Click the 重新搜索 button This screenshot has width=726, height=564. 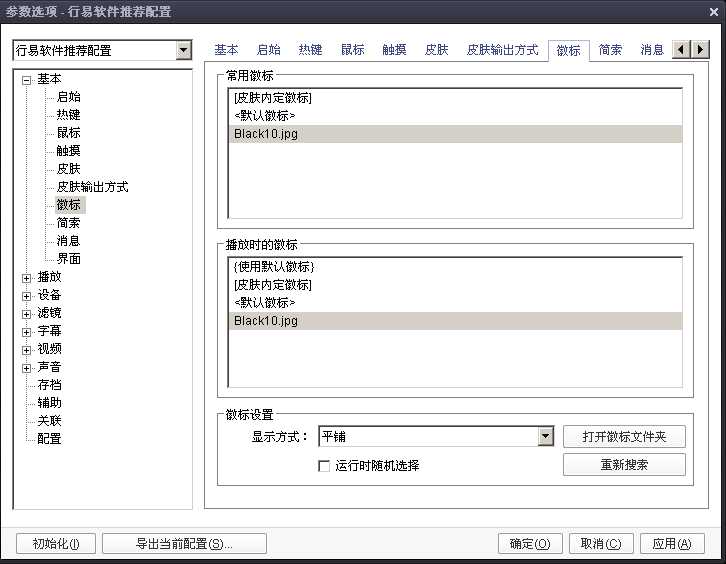click(624, 464)
